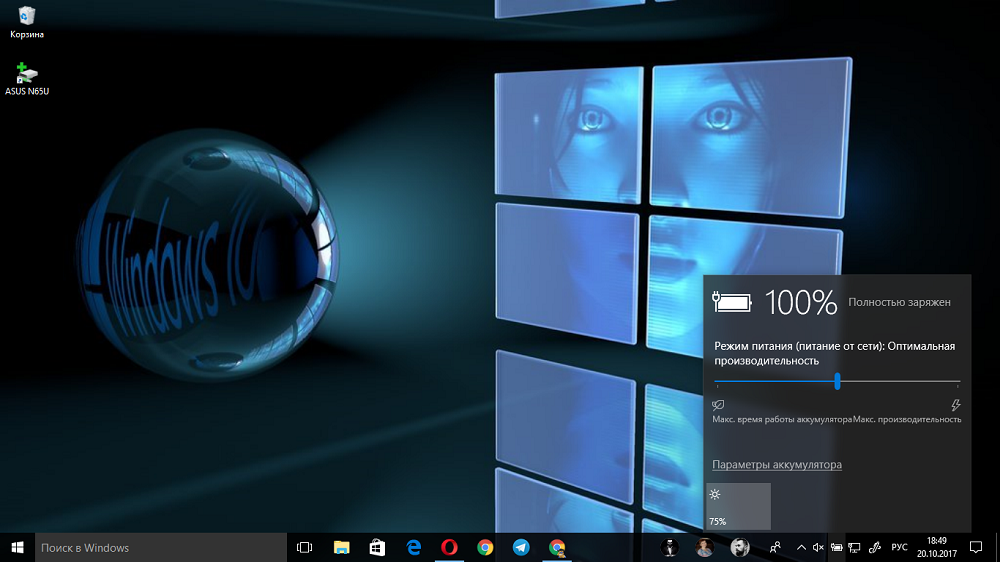Launch Microsoft Edge from the taskbar
Image resolution: width=1000 pixels, height=562 pixels.
413,547
